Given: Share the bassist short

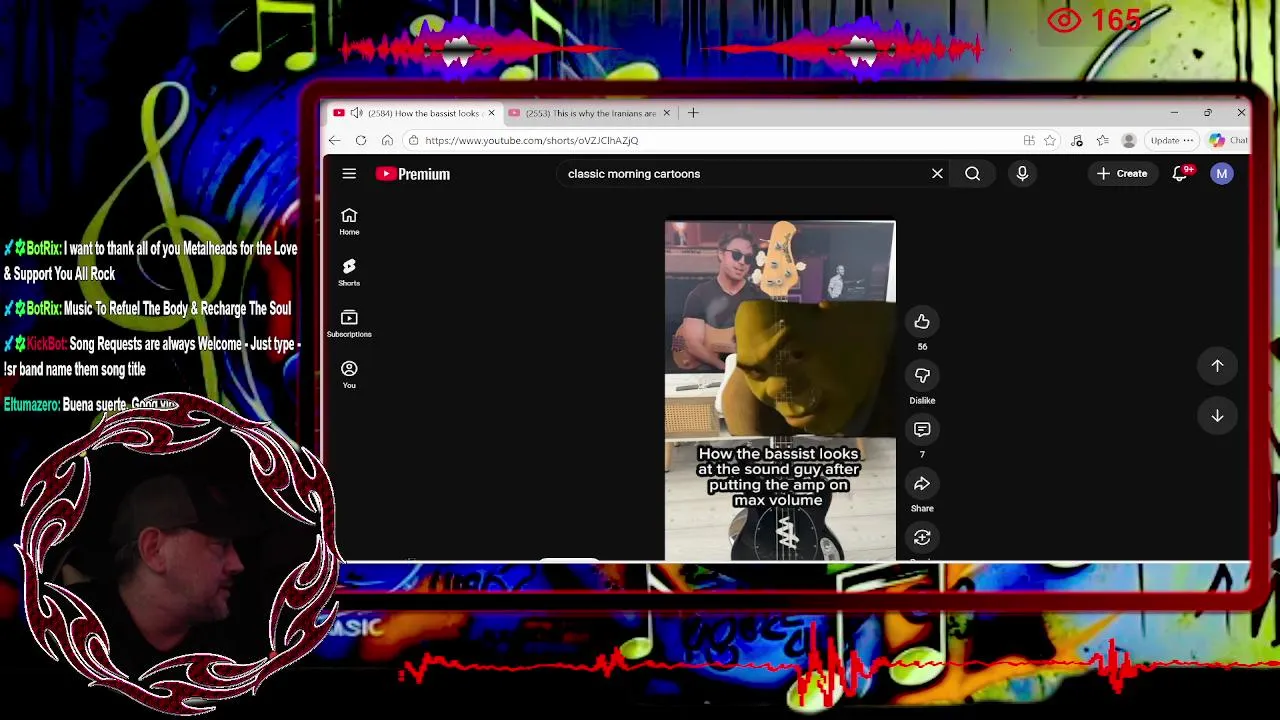Looking at the screenshot, I should 922,484.
